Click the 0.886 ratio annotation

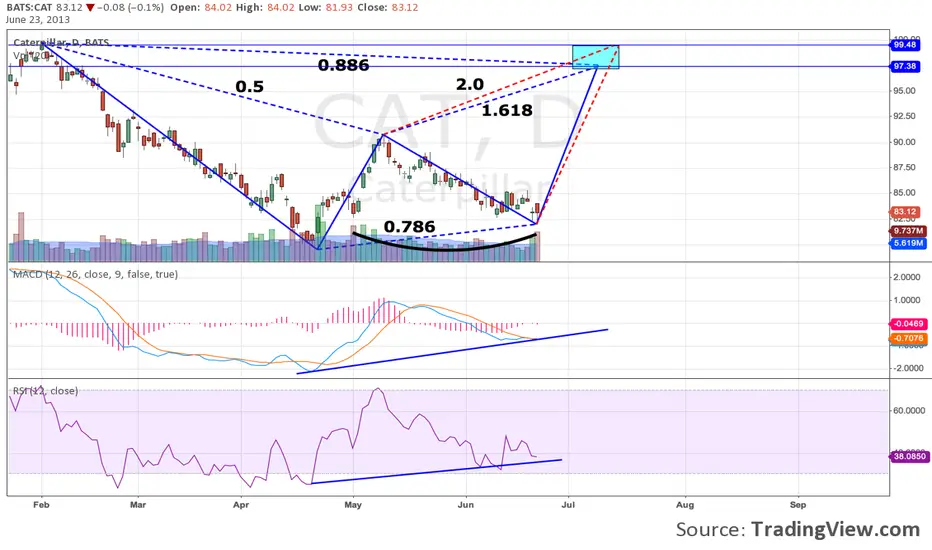(344, 65)
